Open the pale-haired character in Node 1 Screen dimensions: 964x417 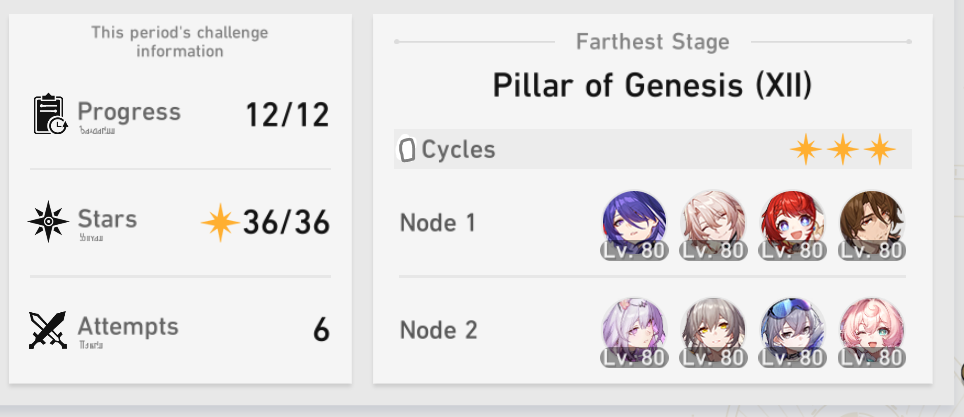(x=714, y=224)
